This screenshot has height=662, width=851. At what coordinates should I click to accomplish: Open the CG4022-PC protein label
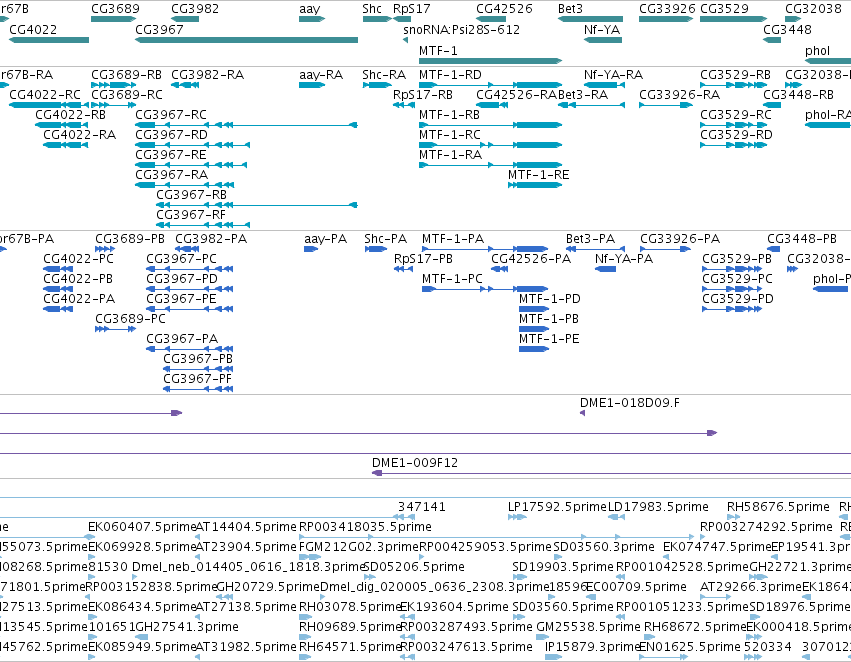[x=79, y=259]
